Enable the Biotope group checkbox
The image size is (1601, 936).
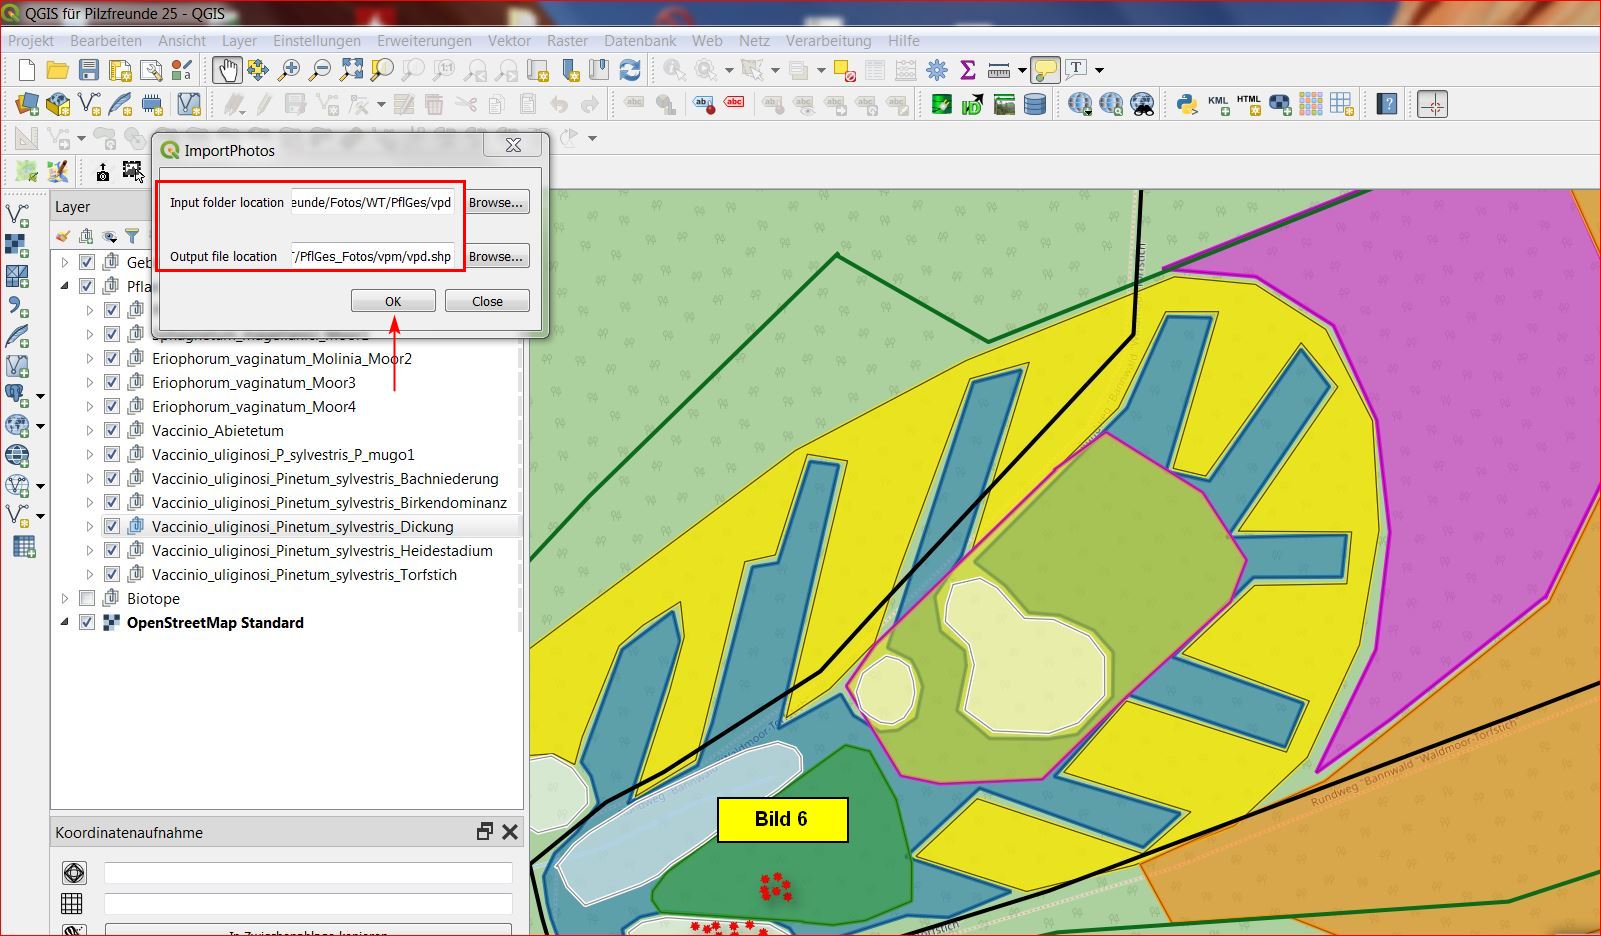coord(87,599)
